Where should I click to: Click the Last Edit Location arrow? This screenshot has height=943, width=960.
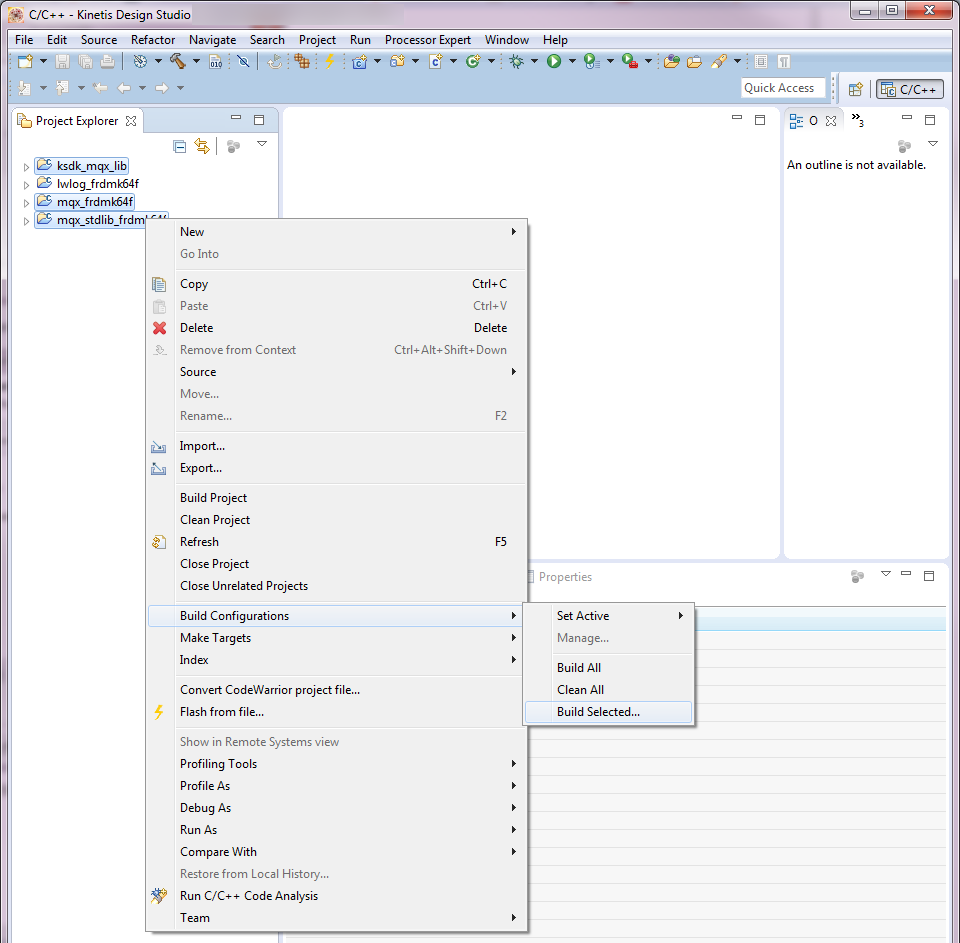(100, 88)
